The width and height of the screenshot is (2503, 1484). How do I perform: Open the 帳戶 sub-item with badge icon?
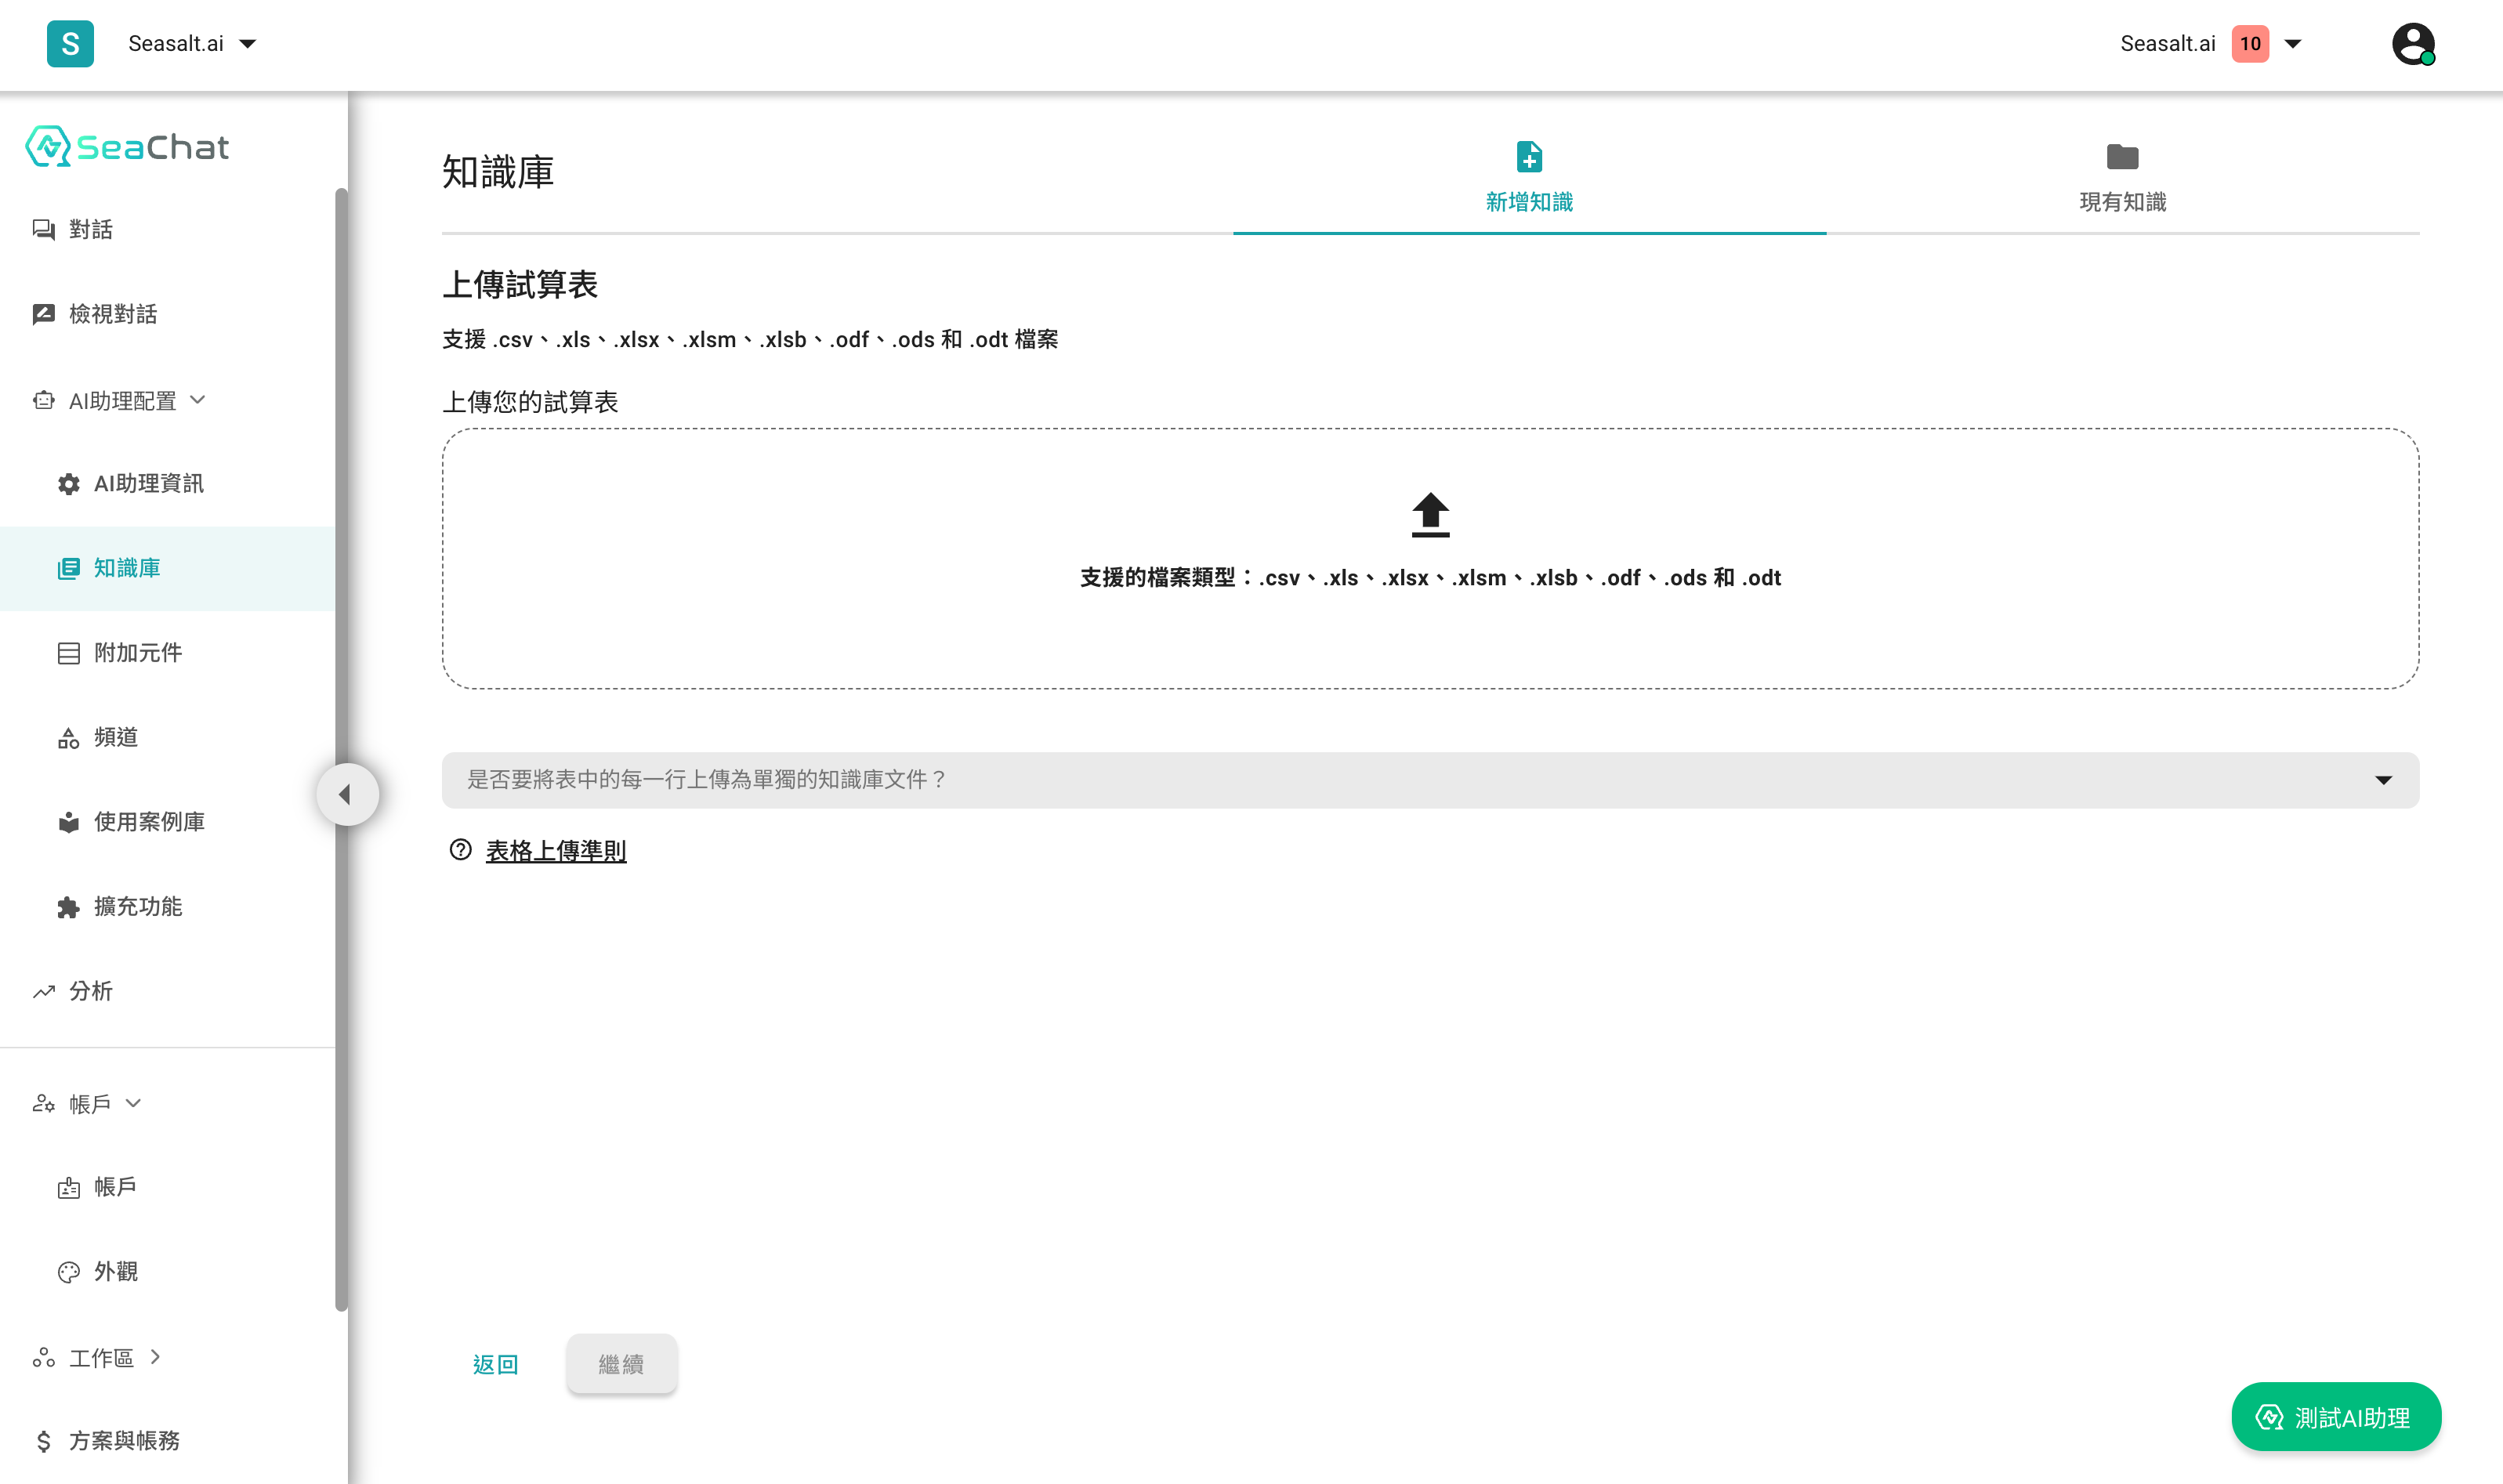tap(168, 1187)
